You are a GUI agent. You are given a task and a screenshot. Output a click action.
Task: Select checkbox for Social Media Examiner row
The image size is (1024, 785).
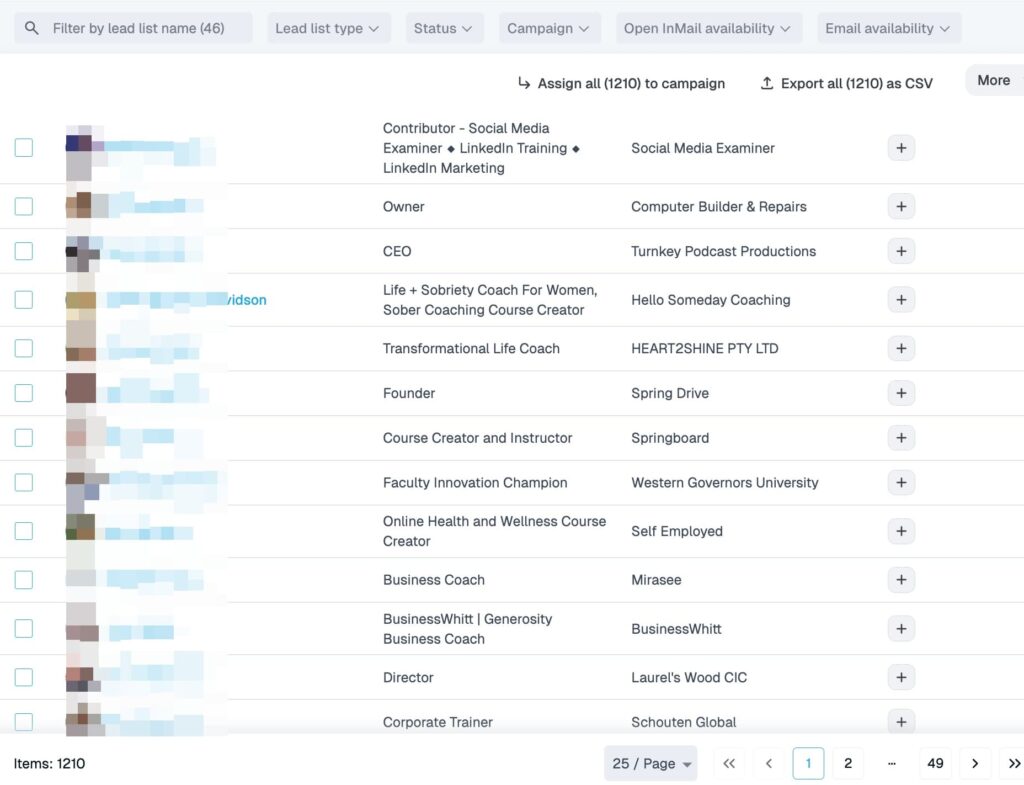click(24, 148)
